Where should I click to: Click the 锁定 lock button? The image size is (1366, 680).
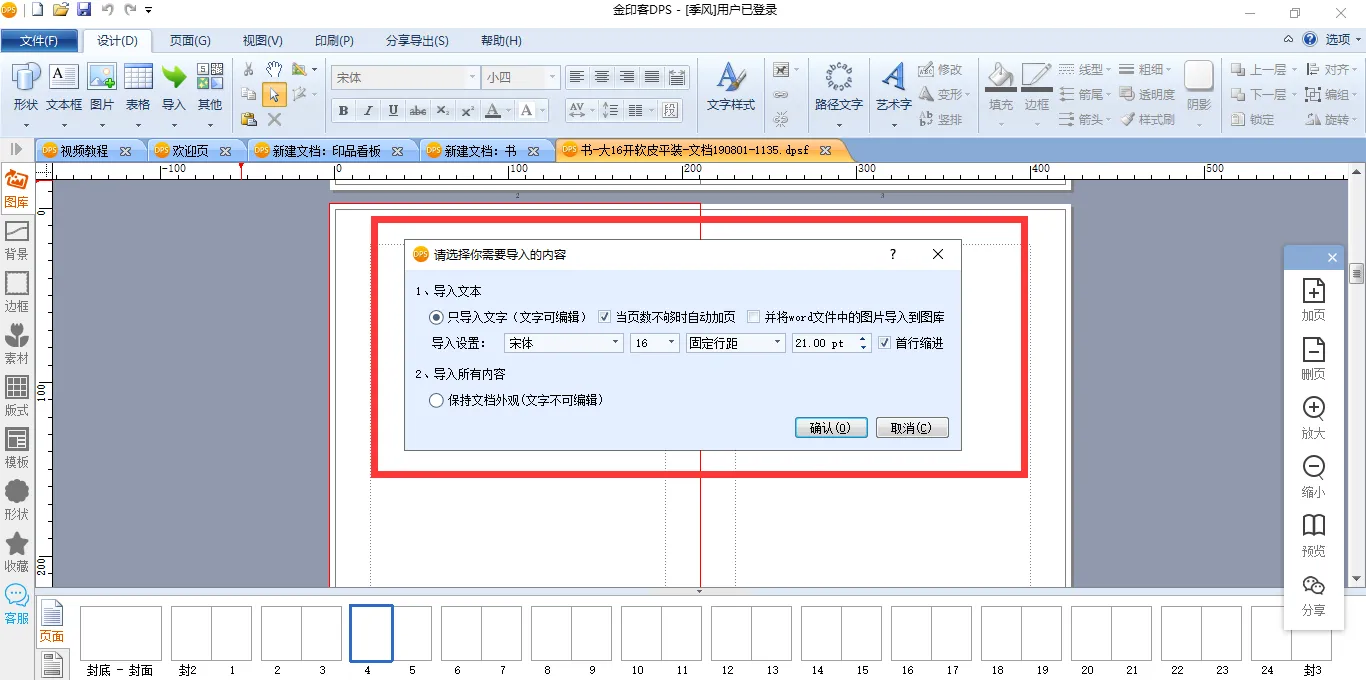(1253, 119)
